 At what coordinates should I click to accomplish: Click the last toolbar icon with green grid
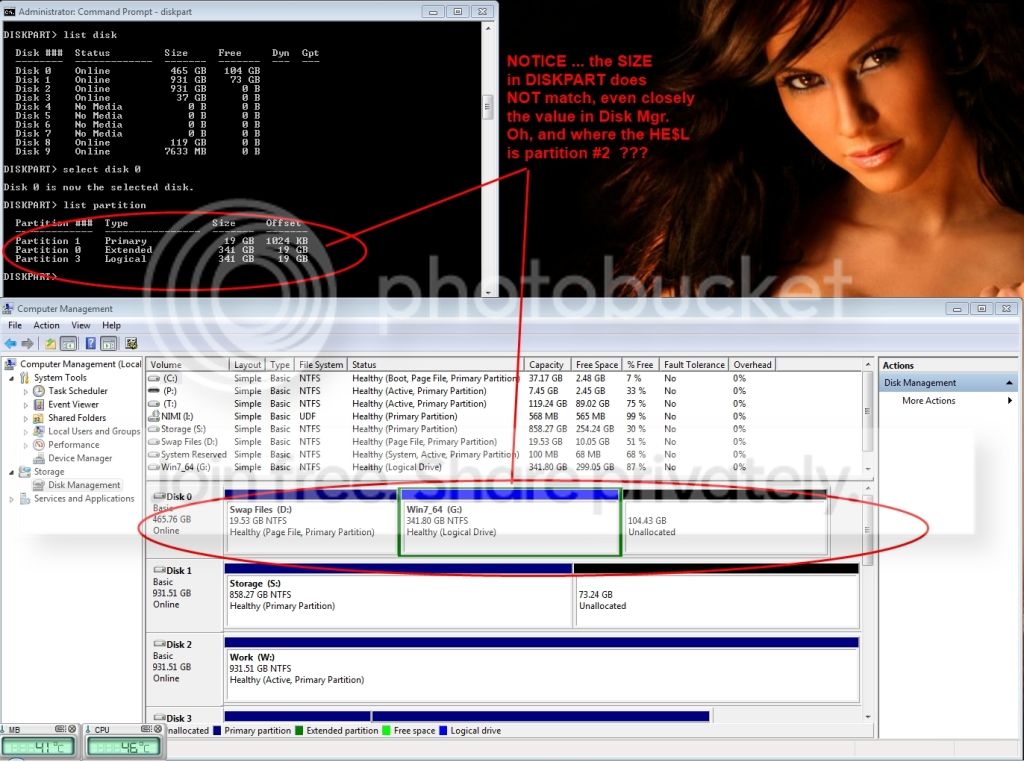(x=131, y=343)
